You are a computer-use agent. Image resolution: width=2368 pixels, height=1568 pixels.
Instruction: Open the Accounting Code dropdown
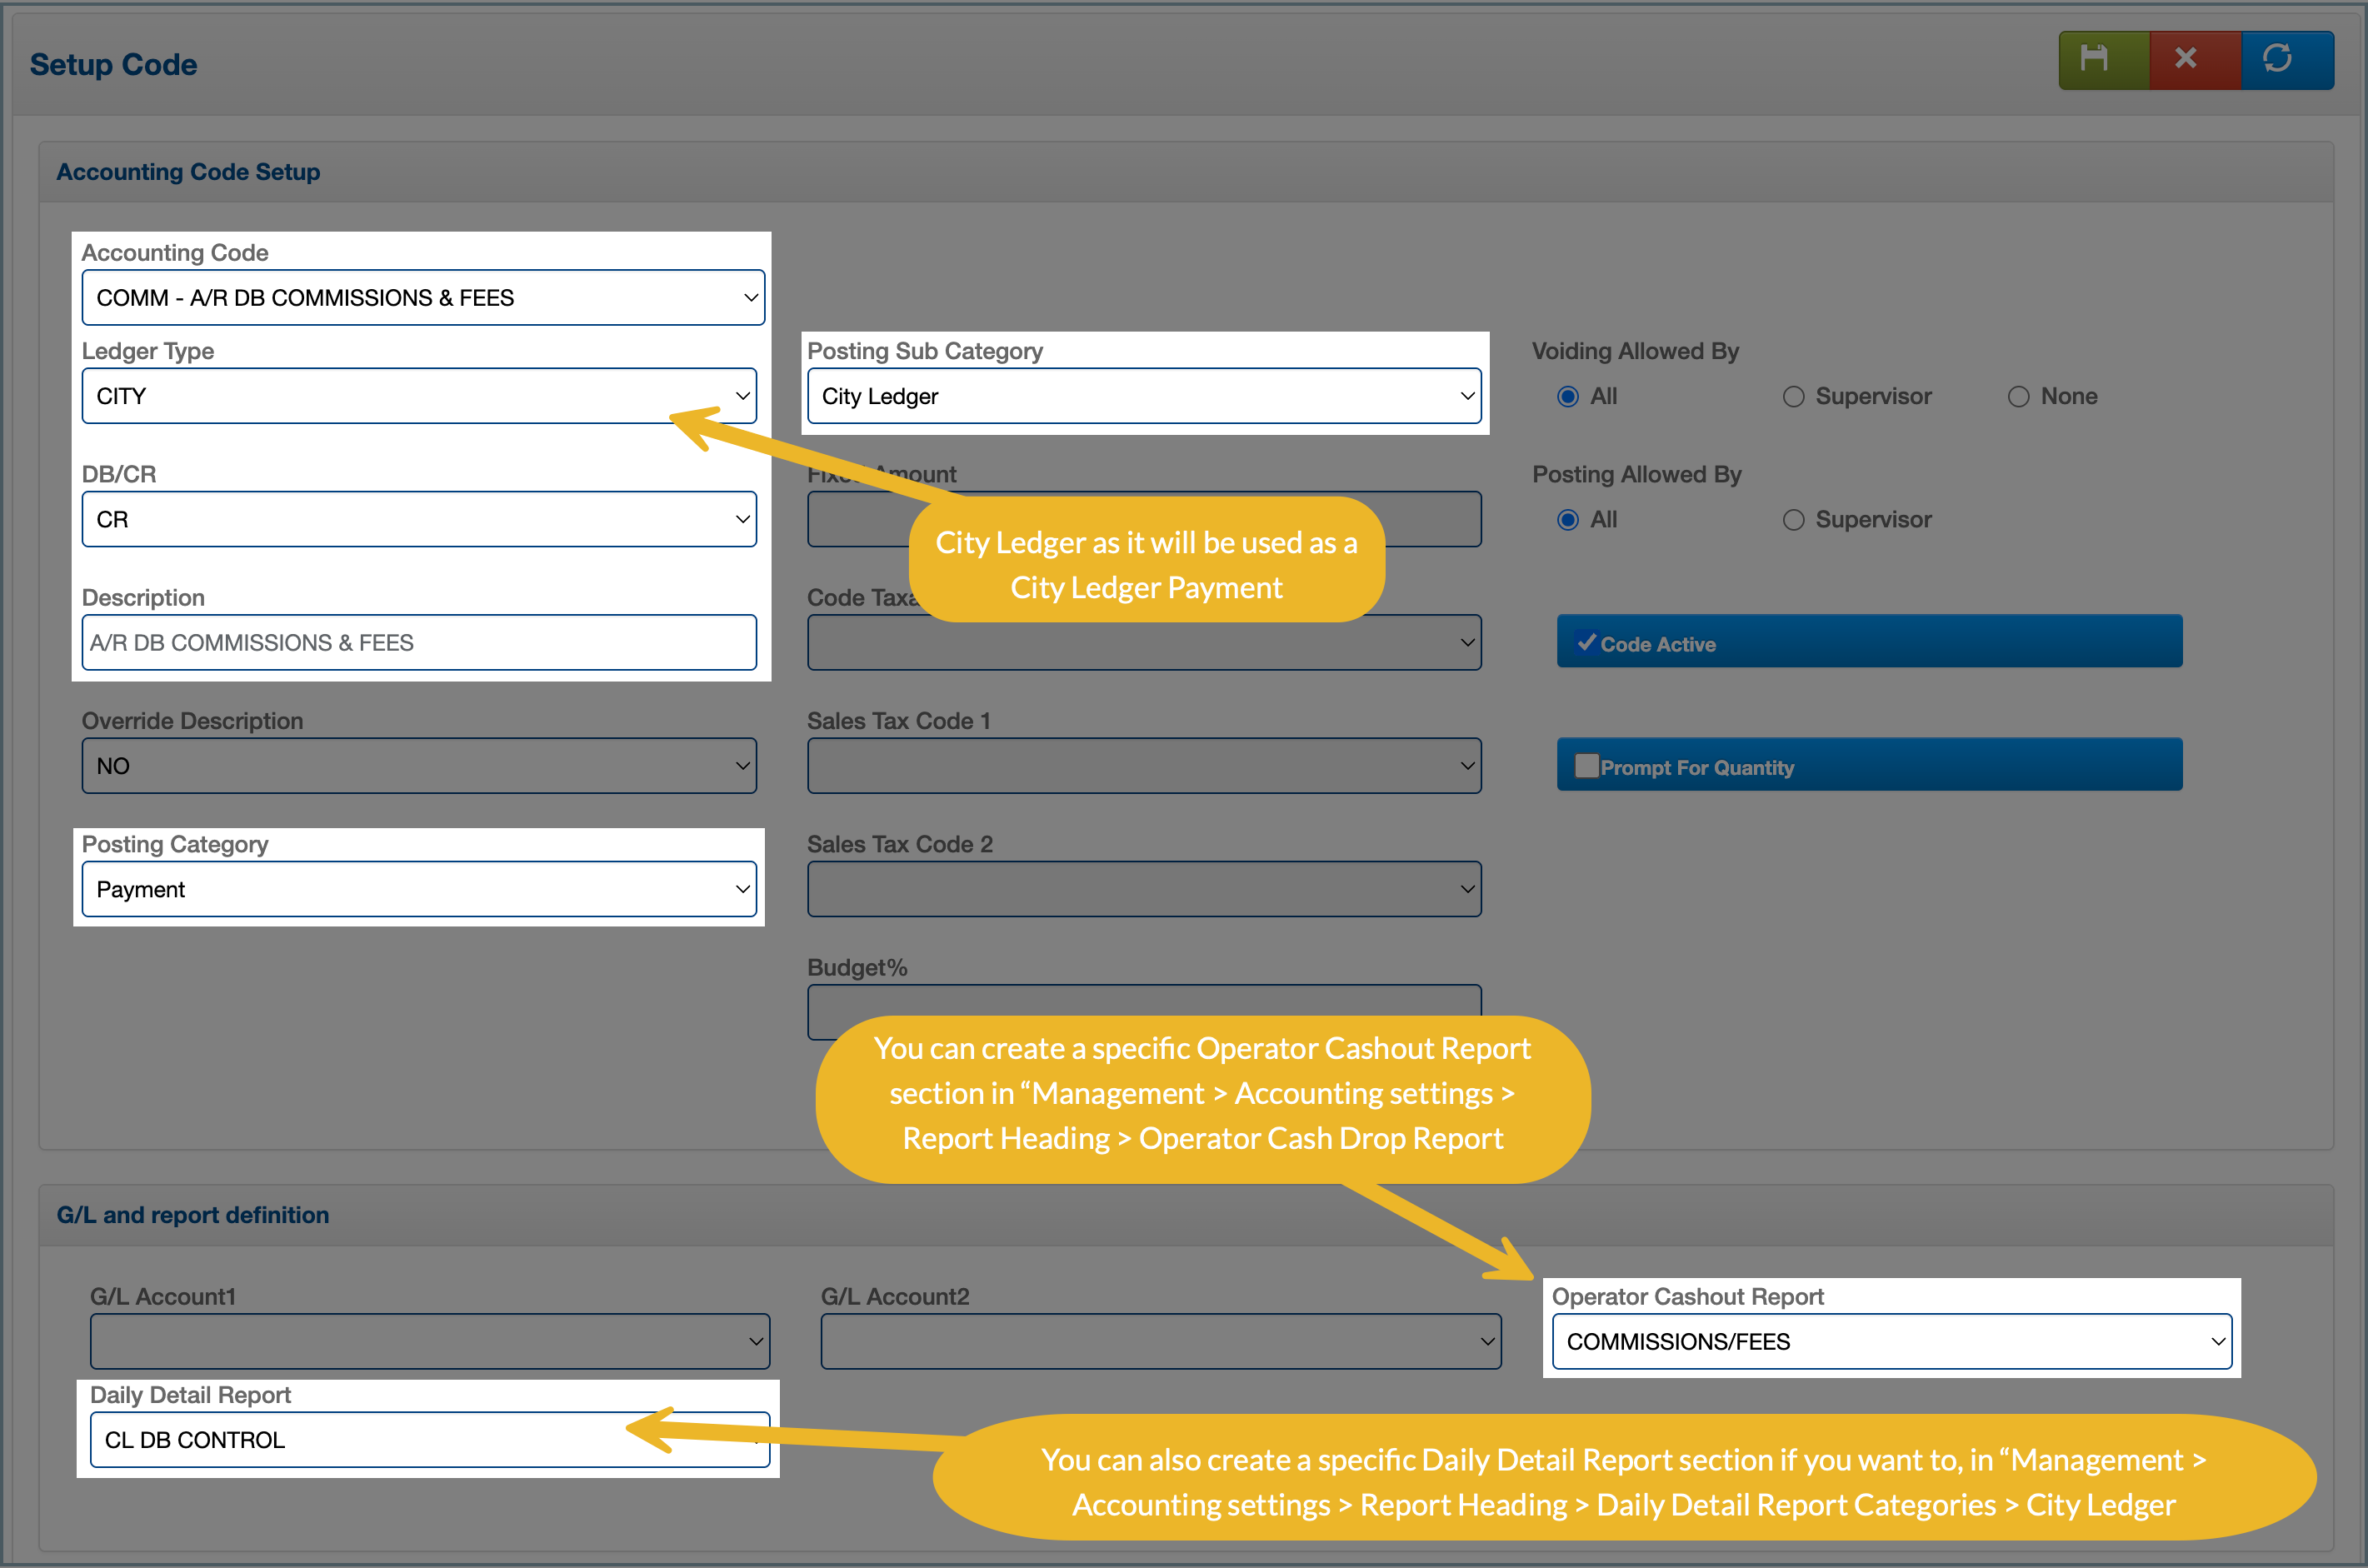click(x=423, y=298)
